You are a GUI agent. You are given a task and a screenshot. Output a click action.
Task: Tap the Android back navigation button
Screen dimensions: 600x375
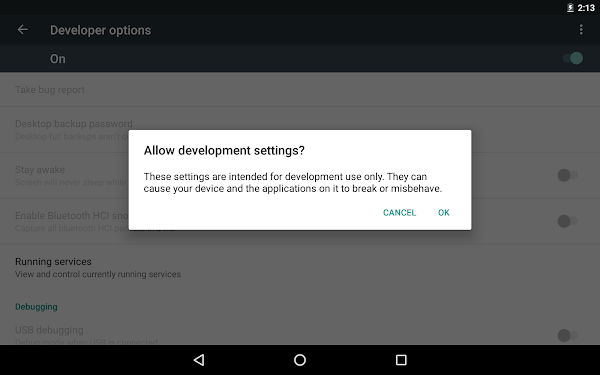click(x=199, y=360)
